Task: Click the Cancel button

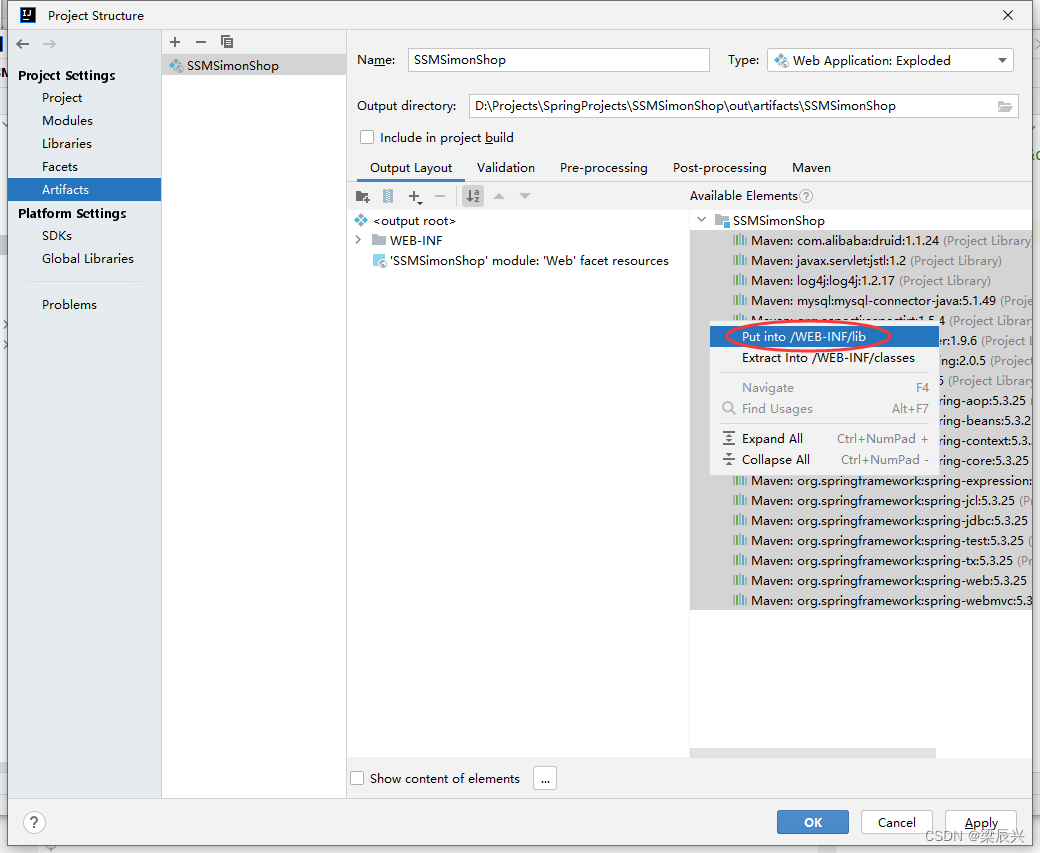Action: pyautogui.click(x=896, y=822)
